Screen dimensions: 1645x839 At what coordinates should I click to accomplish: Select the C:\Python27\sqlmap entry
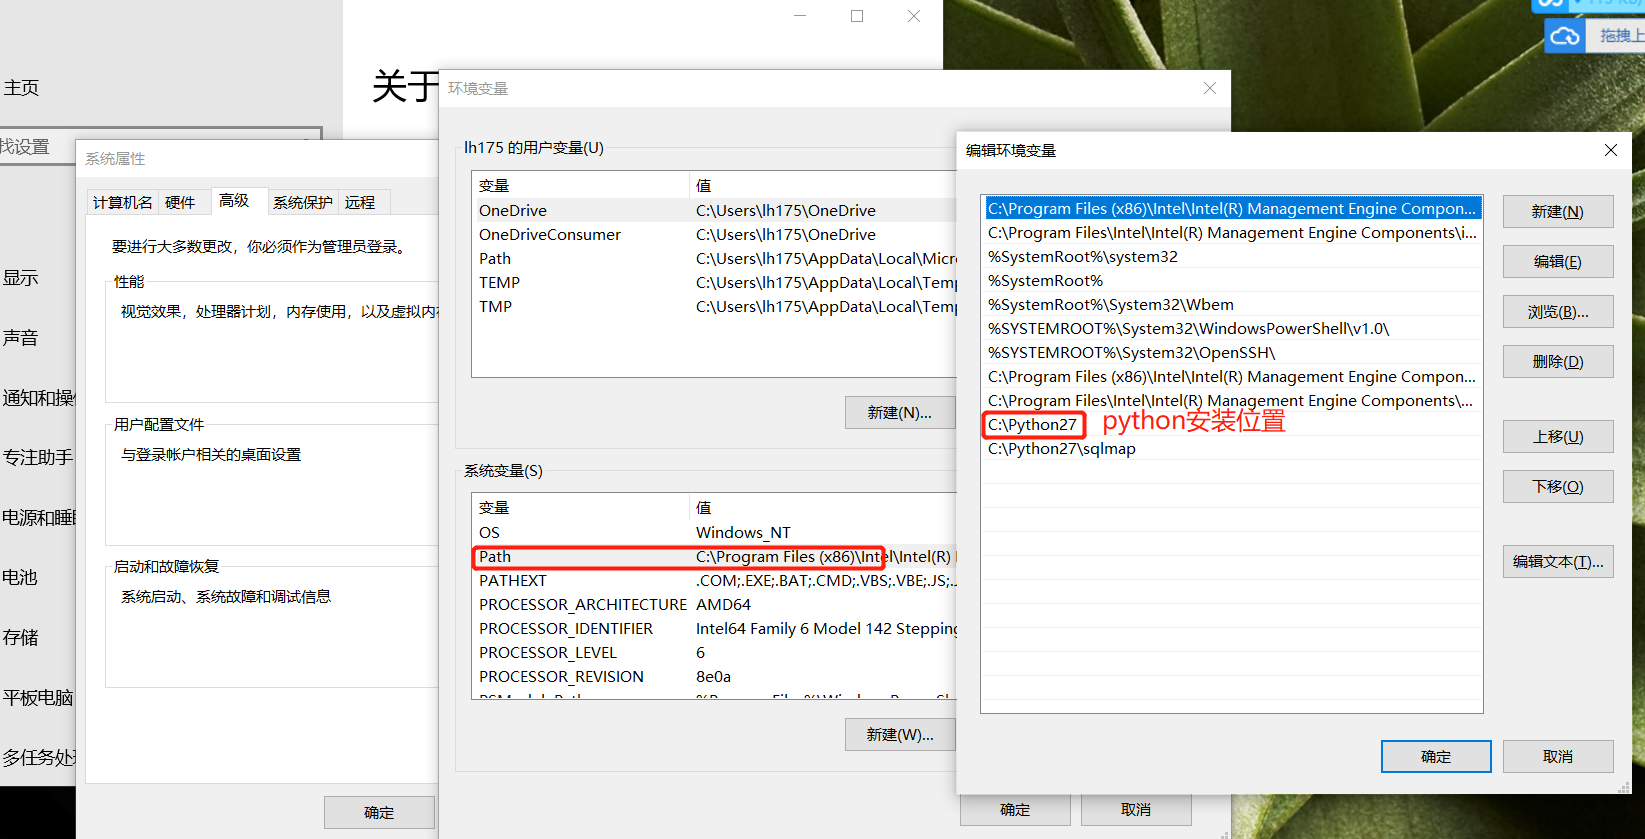[1231, 449]
